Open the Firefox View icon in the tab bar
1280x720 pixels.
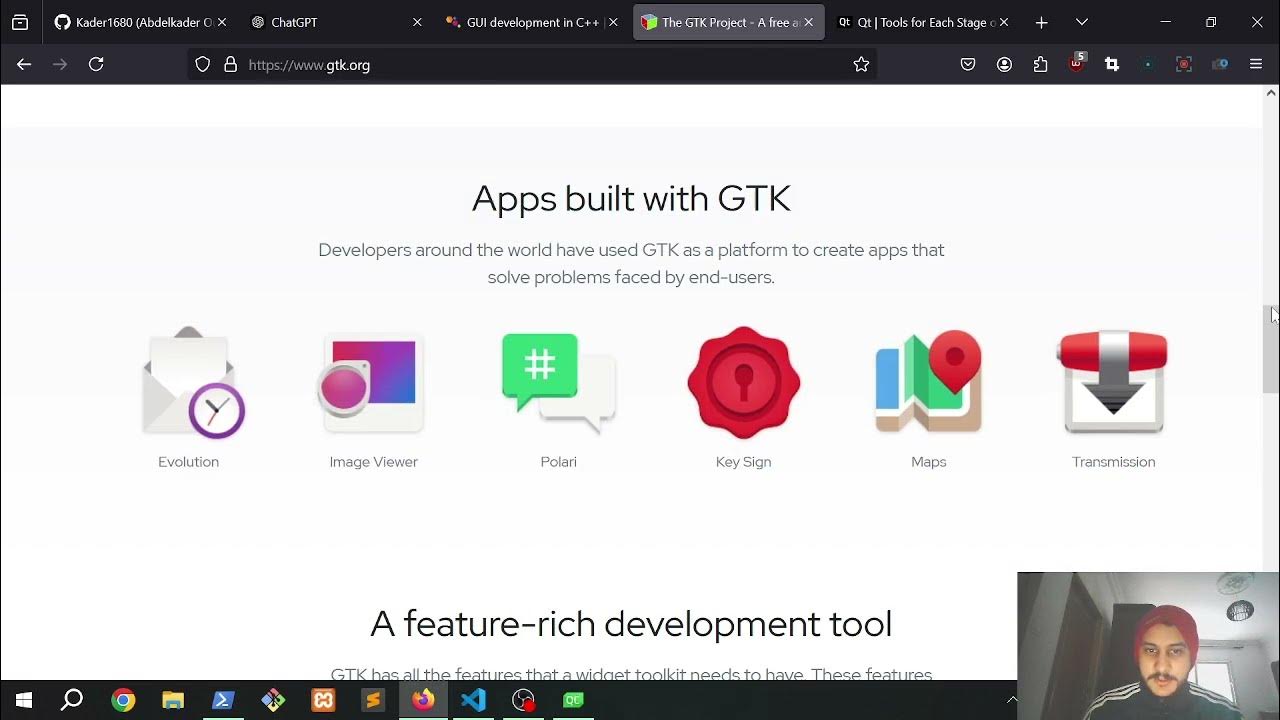(x=20, y=22)
